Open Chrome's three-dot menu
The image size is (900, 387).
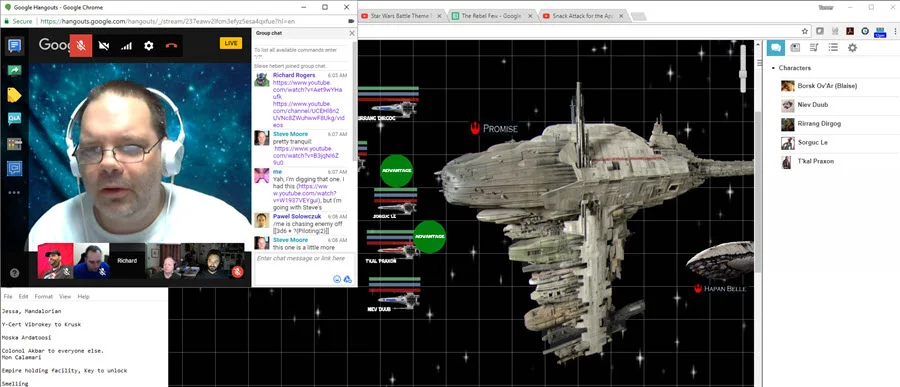coord(894,31)
